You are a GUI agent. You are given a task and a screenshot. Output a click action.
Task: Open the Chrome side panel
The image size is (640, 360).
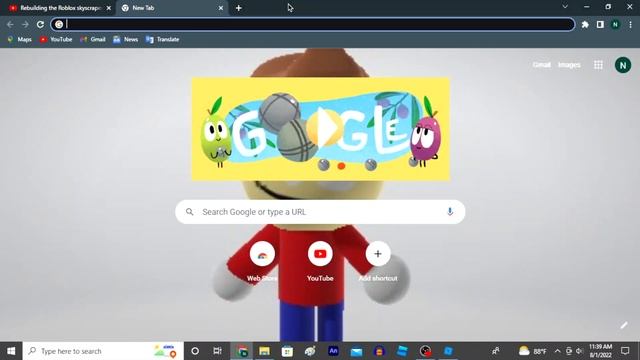click(x=600, y=24)
